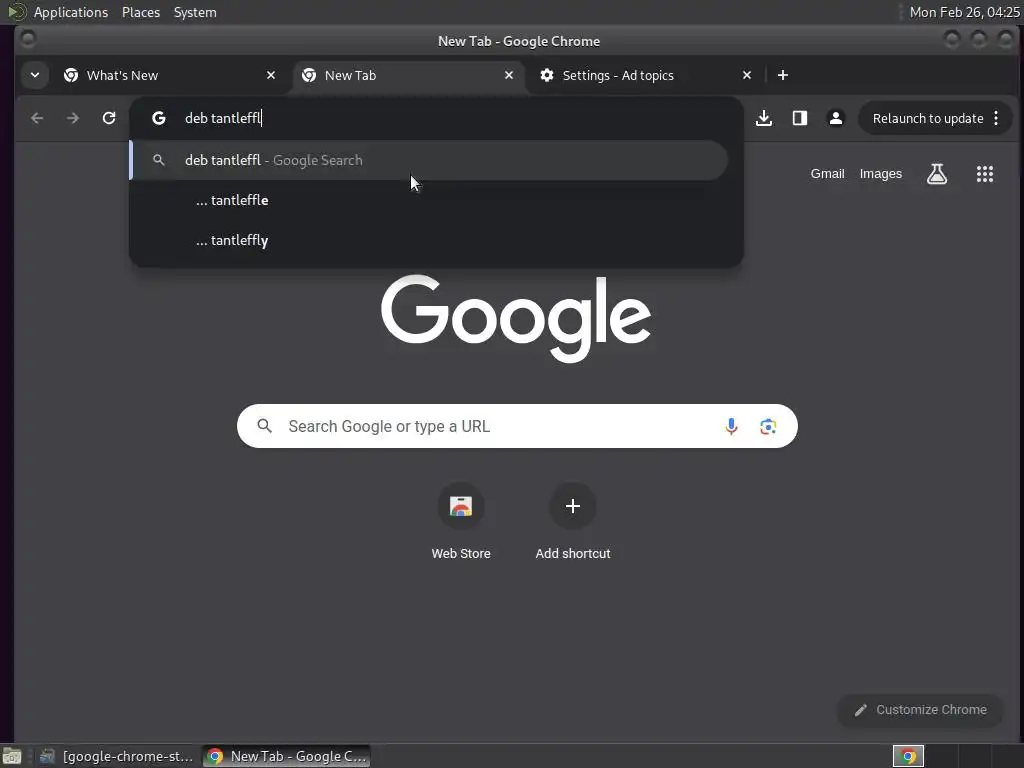Image resolution: width=1024 pixels, height=768 pixels.
Task: Expand the tab search dropdown chevron
Action: click(35, 75)
